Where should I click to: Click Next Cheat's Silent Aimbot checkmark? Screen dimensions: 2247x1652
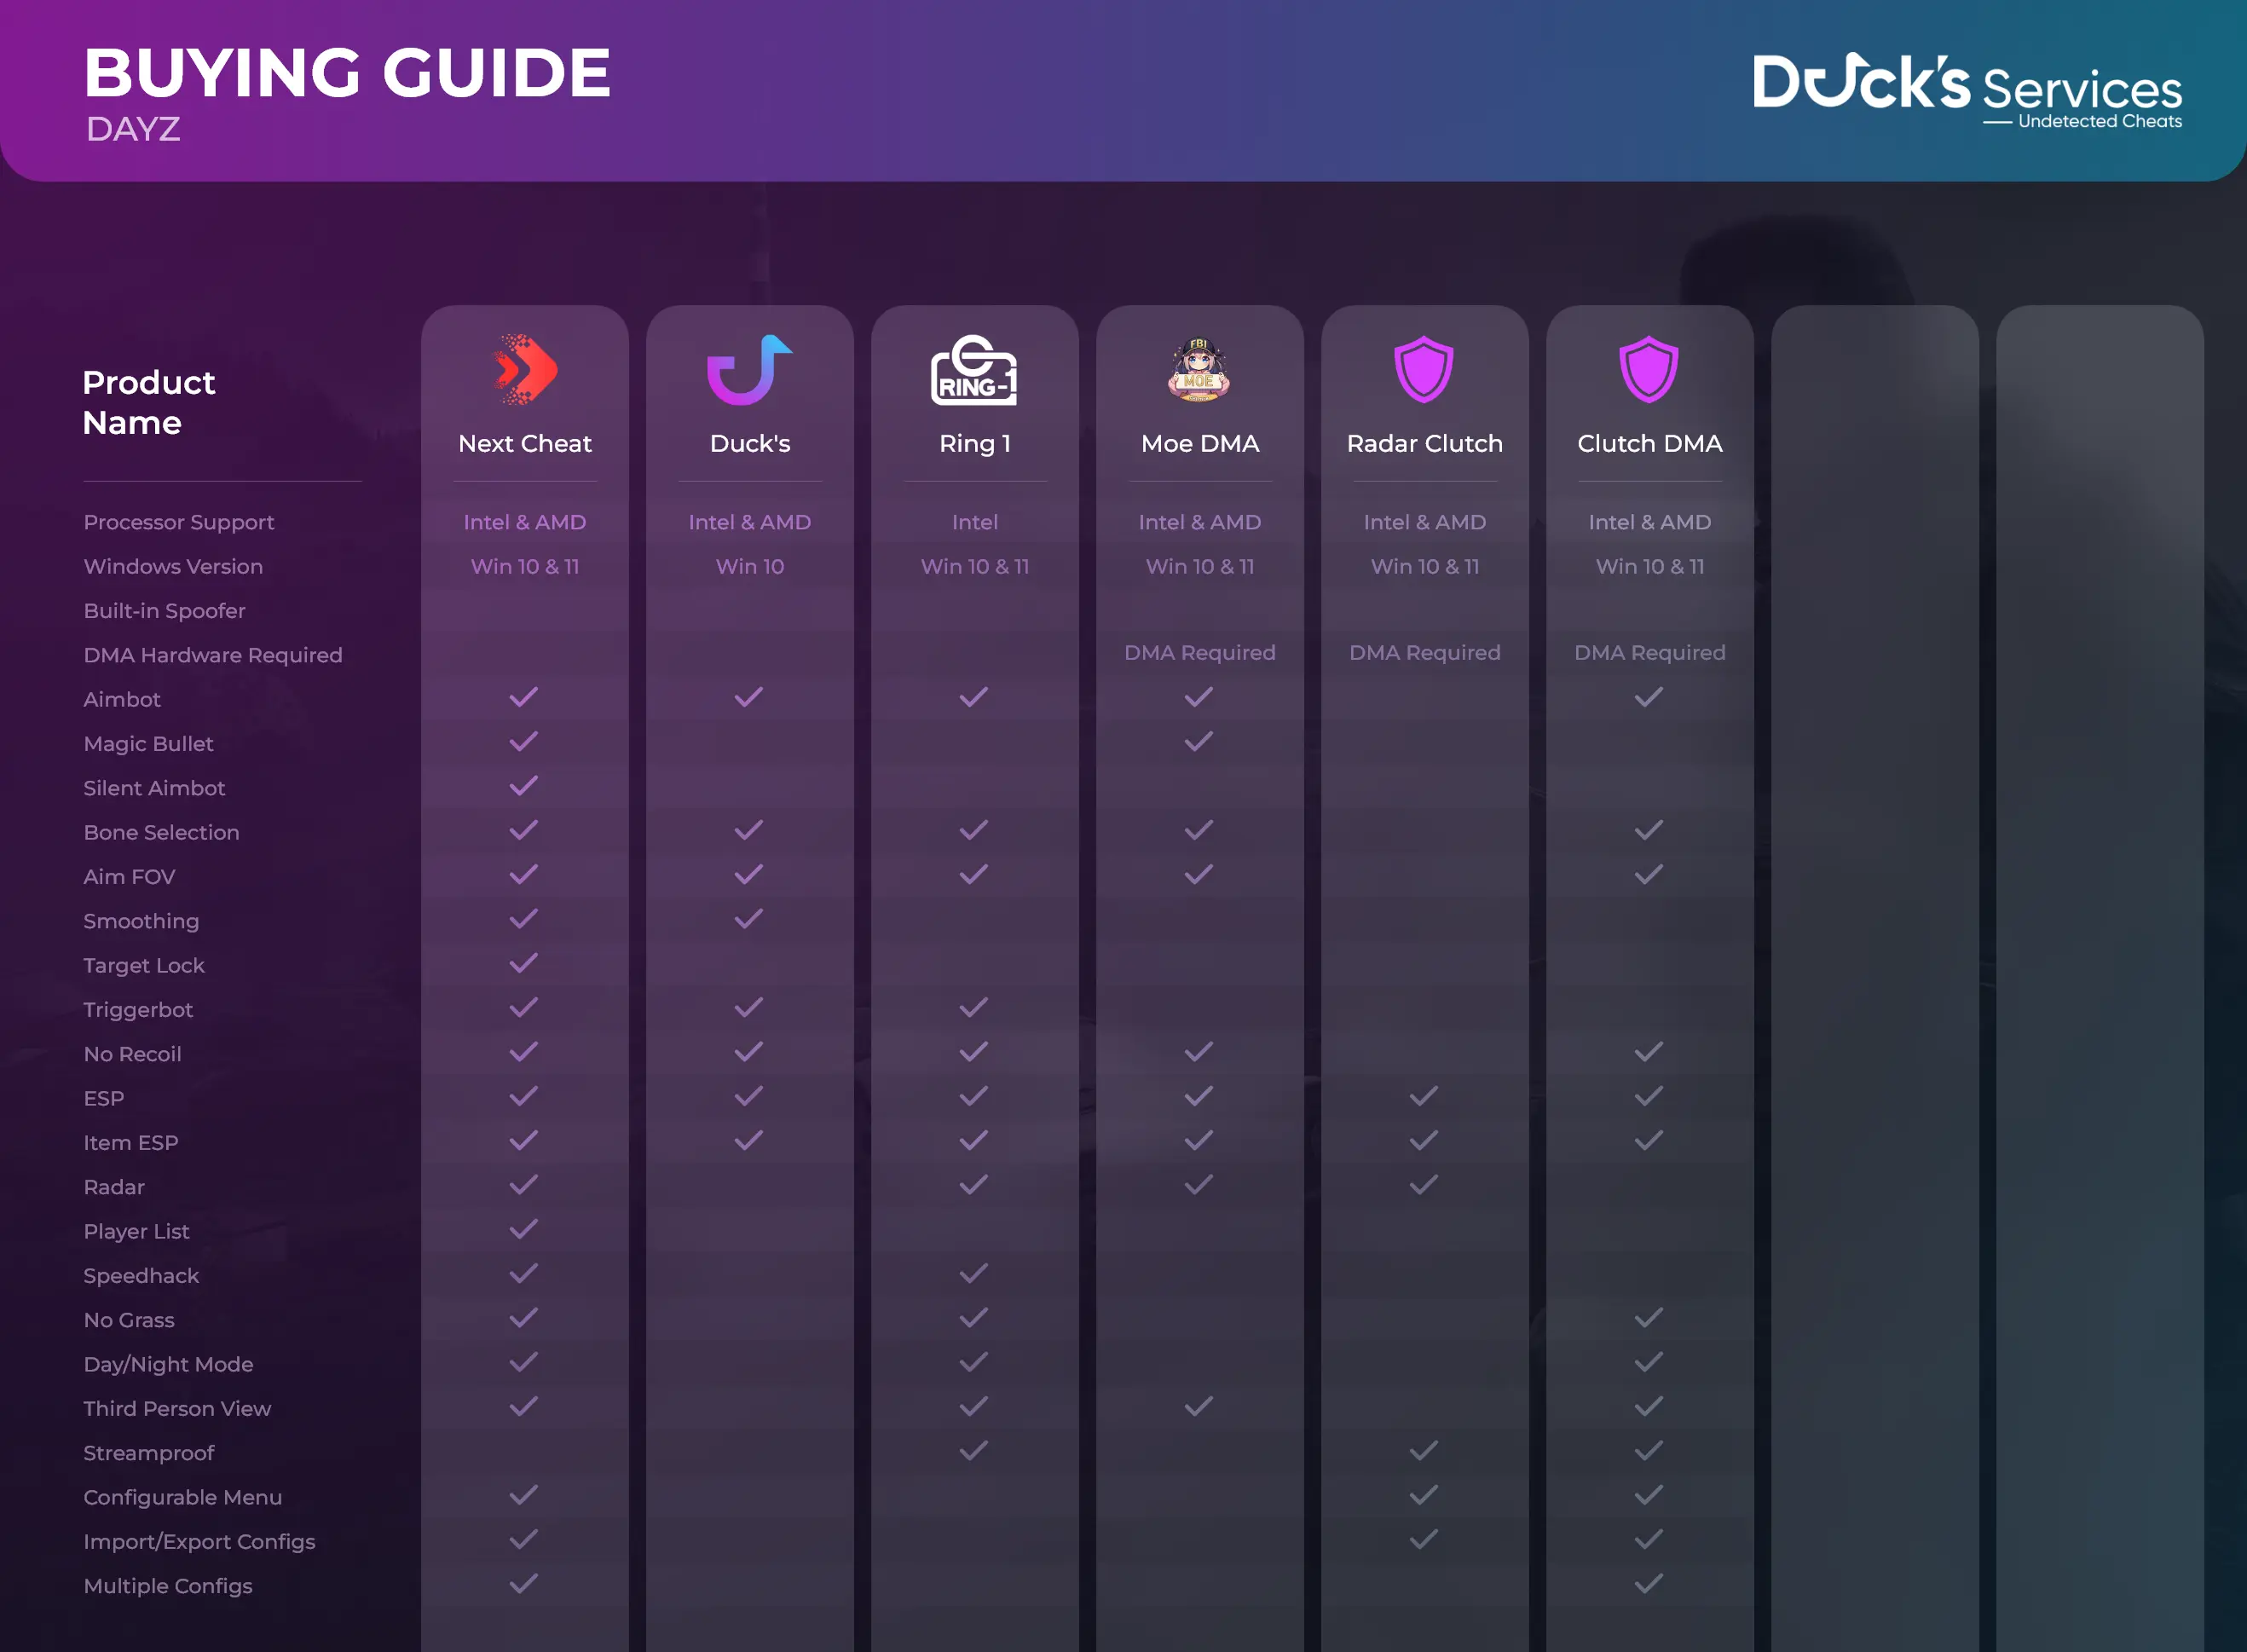point(524,786)
